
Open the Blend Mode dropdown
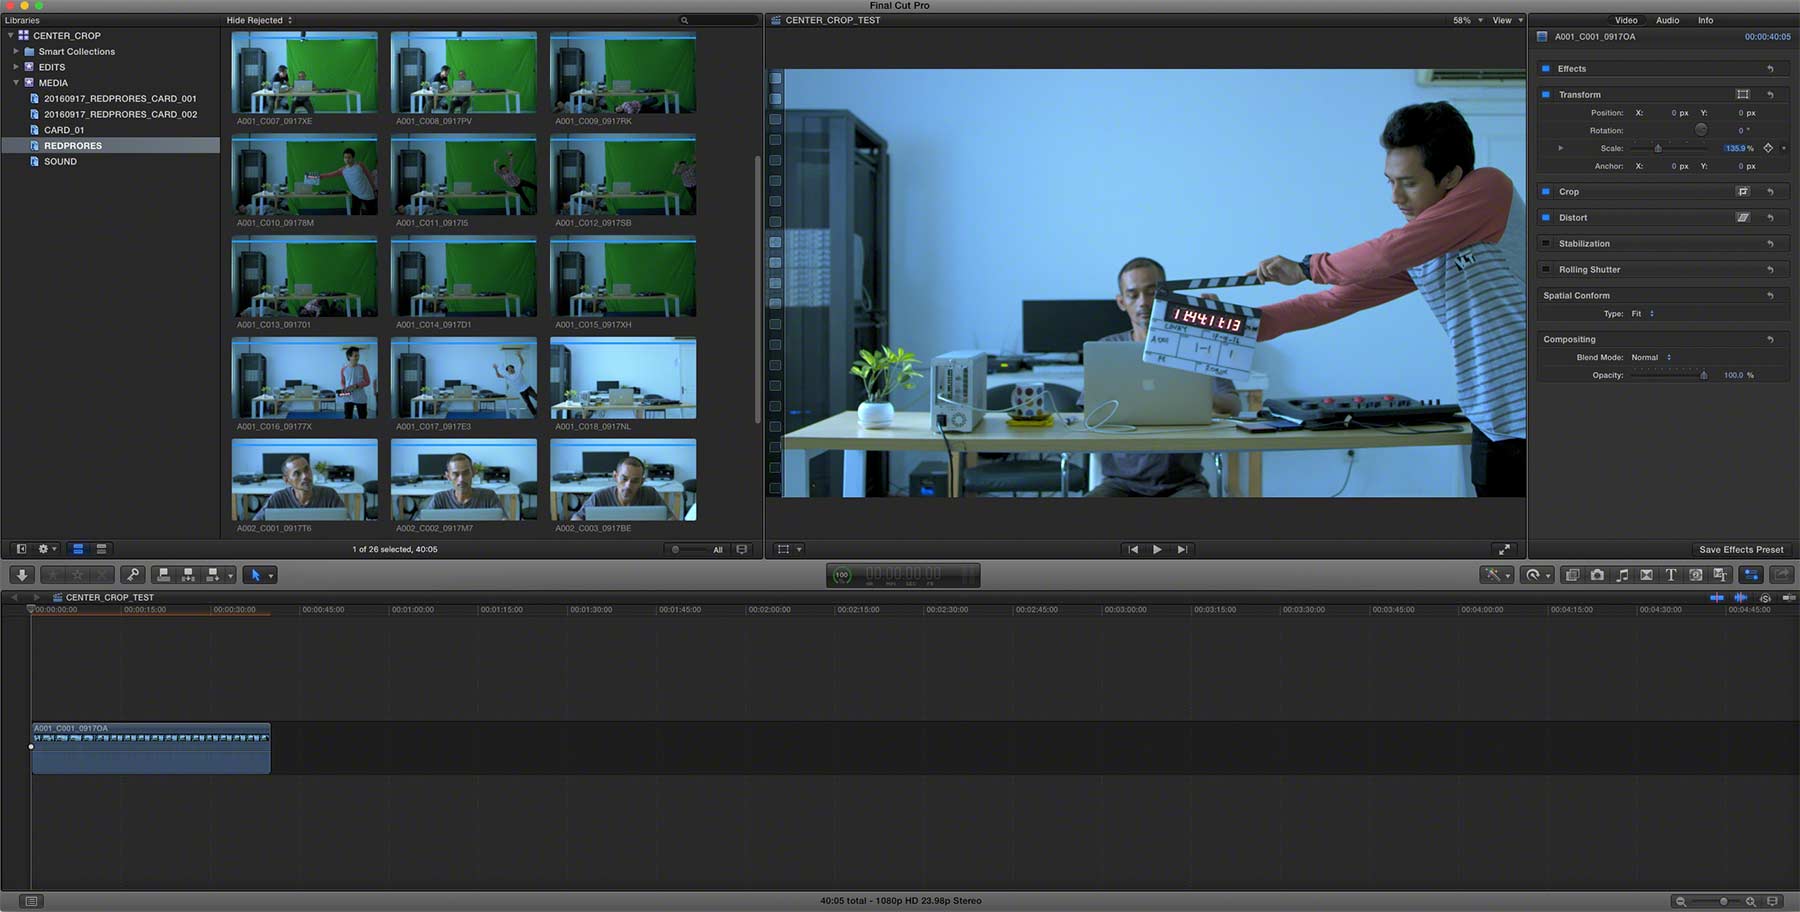coord(1651,357)
